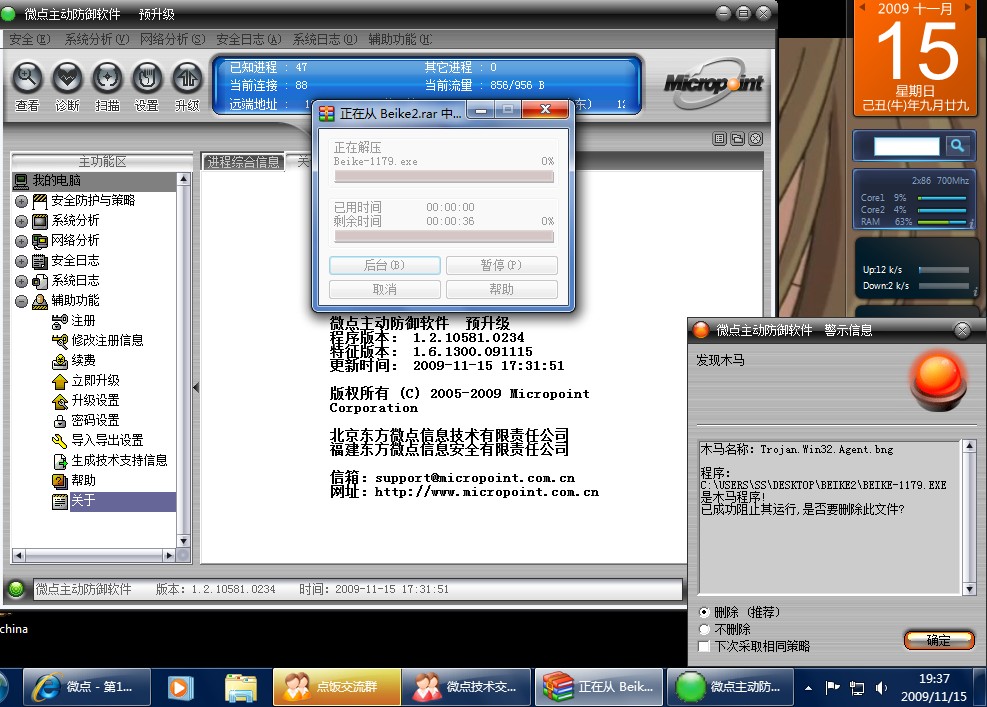Click the volume speaker tray icon
Viewport: 987px width, 707px height.
[881, 687]
